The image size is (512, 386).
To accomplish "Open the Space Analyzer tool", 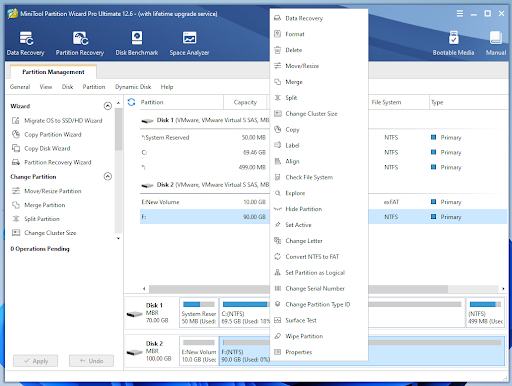I will point(189,43).
